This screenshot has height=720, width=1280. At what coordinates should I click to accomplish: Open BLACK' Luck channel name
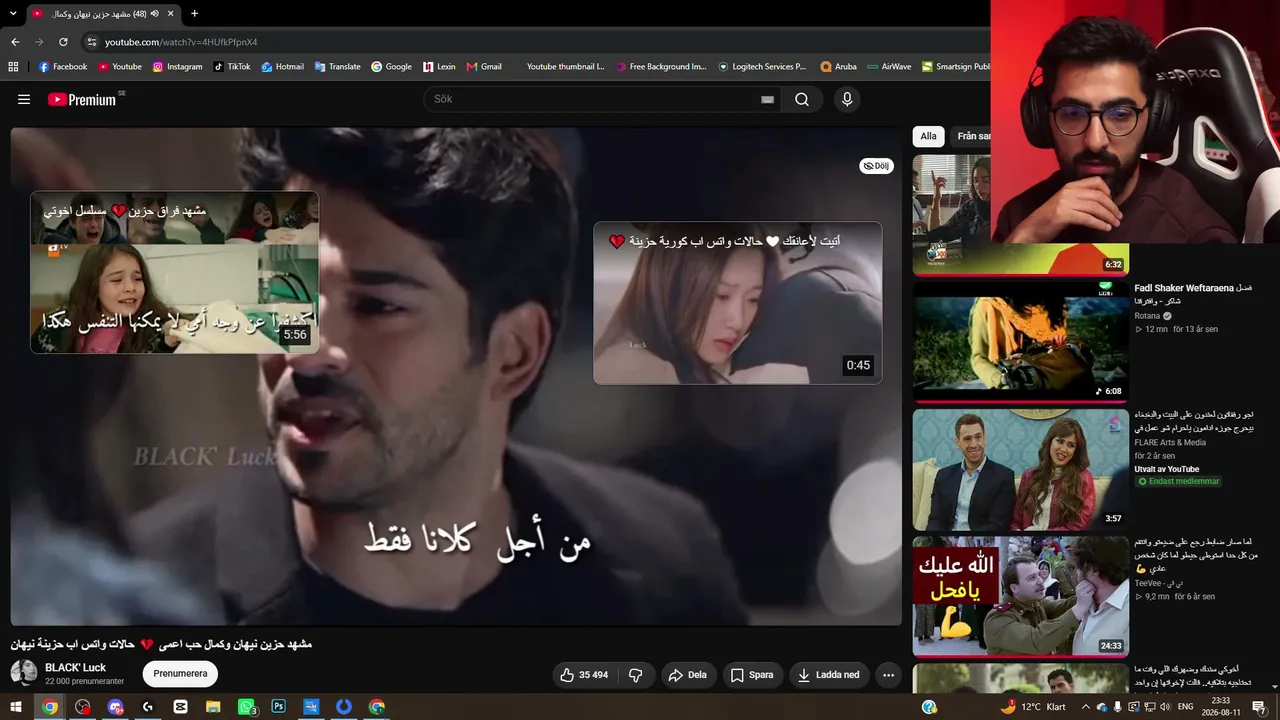75,668
